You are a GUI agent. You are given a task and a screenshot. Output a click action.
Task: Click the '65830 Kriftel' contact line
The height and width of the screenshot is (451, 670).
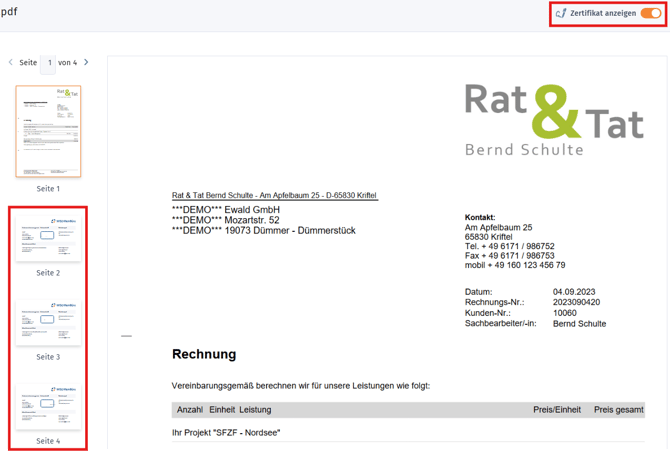tap(488, 237)
